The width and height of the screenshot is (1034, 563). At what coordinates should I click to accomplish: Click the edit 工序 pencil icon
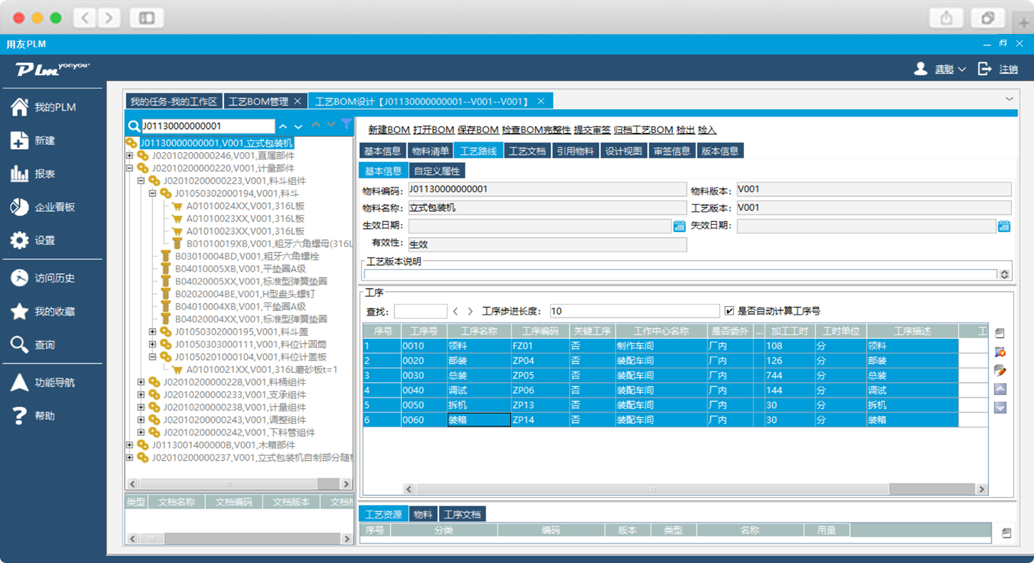pyautogui.click(x=1000, y=371)
